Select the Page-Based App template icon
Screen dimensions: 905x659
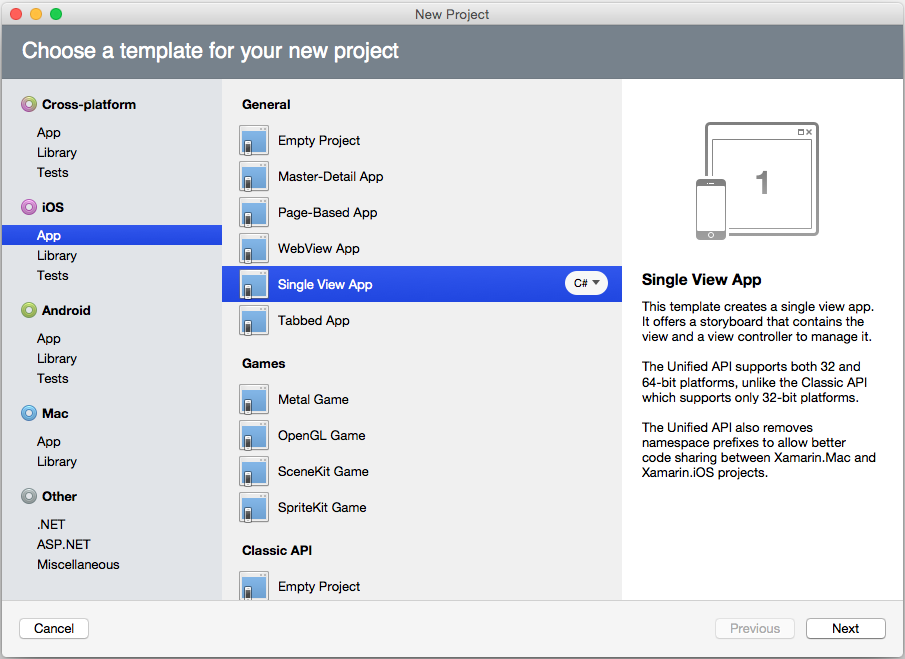click(254, 212)
